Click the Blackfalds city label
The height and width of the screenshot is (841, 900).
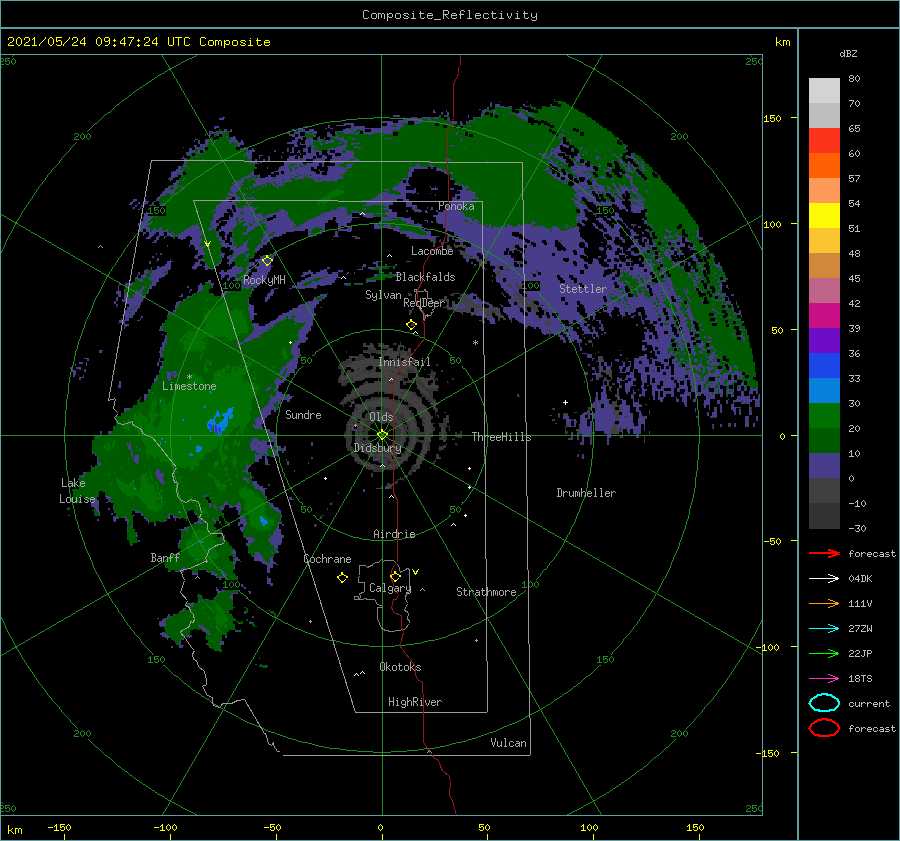(x=425, y=277)
